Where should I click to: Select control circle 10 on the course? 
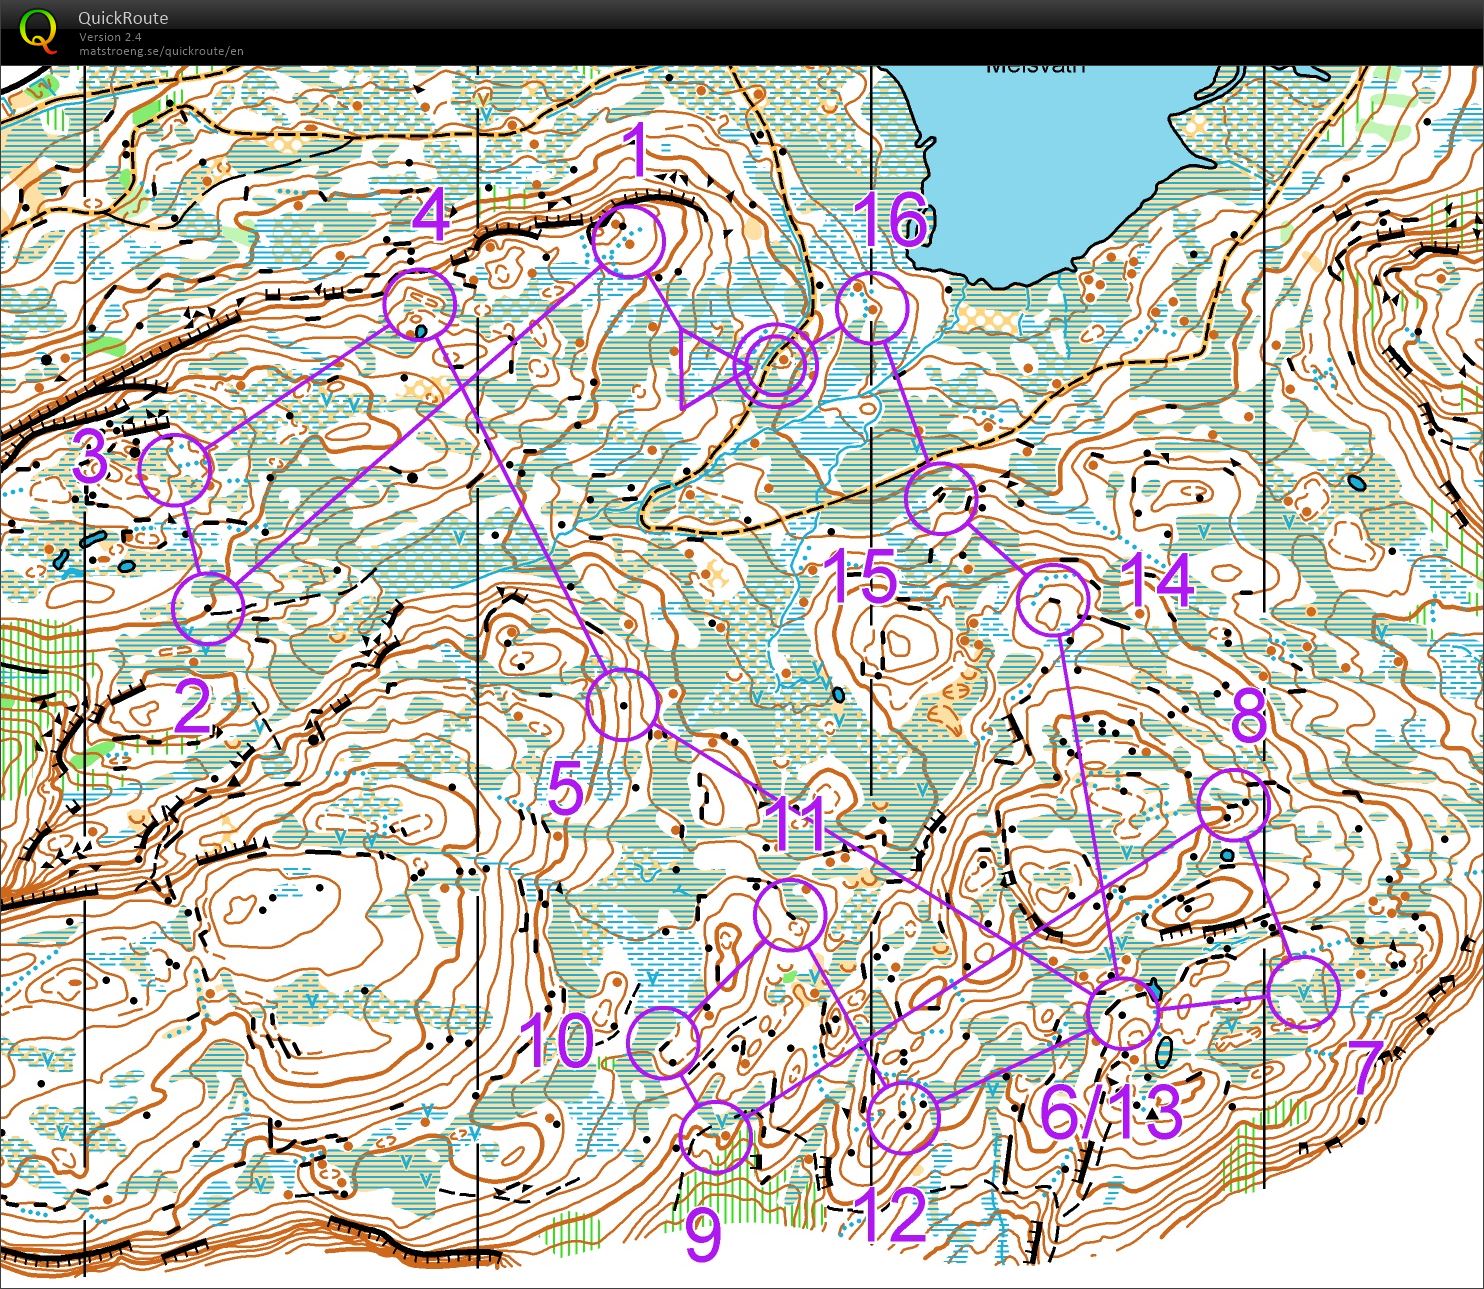pyautogui.click(x=663, y=1042)
